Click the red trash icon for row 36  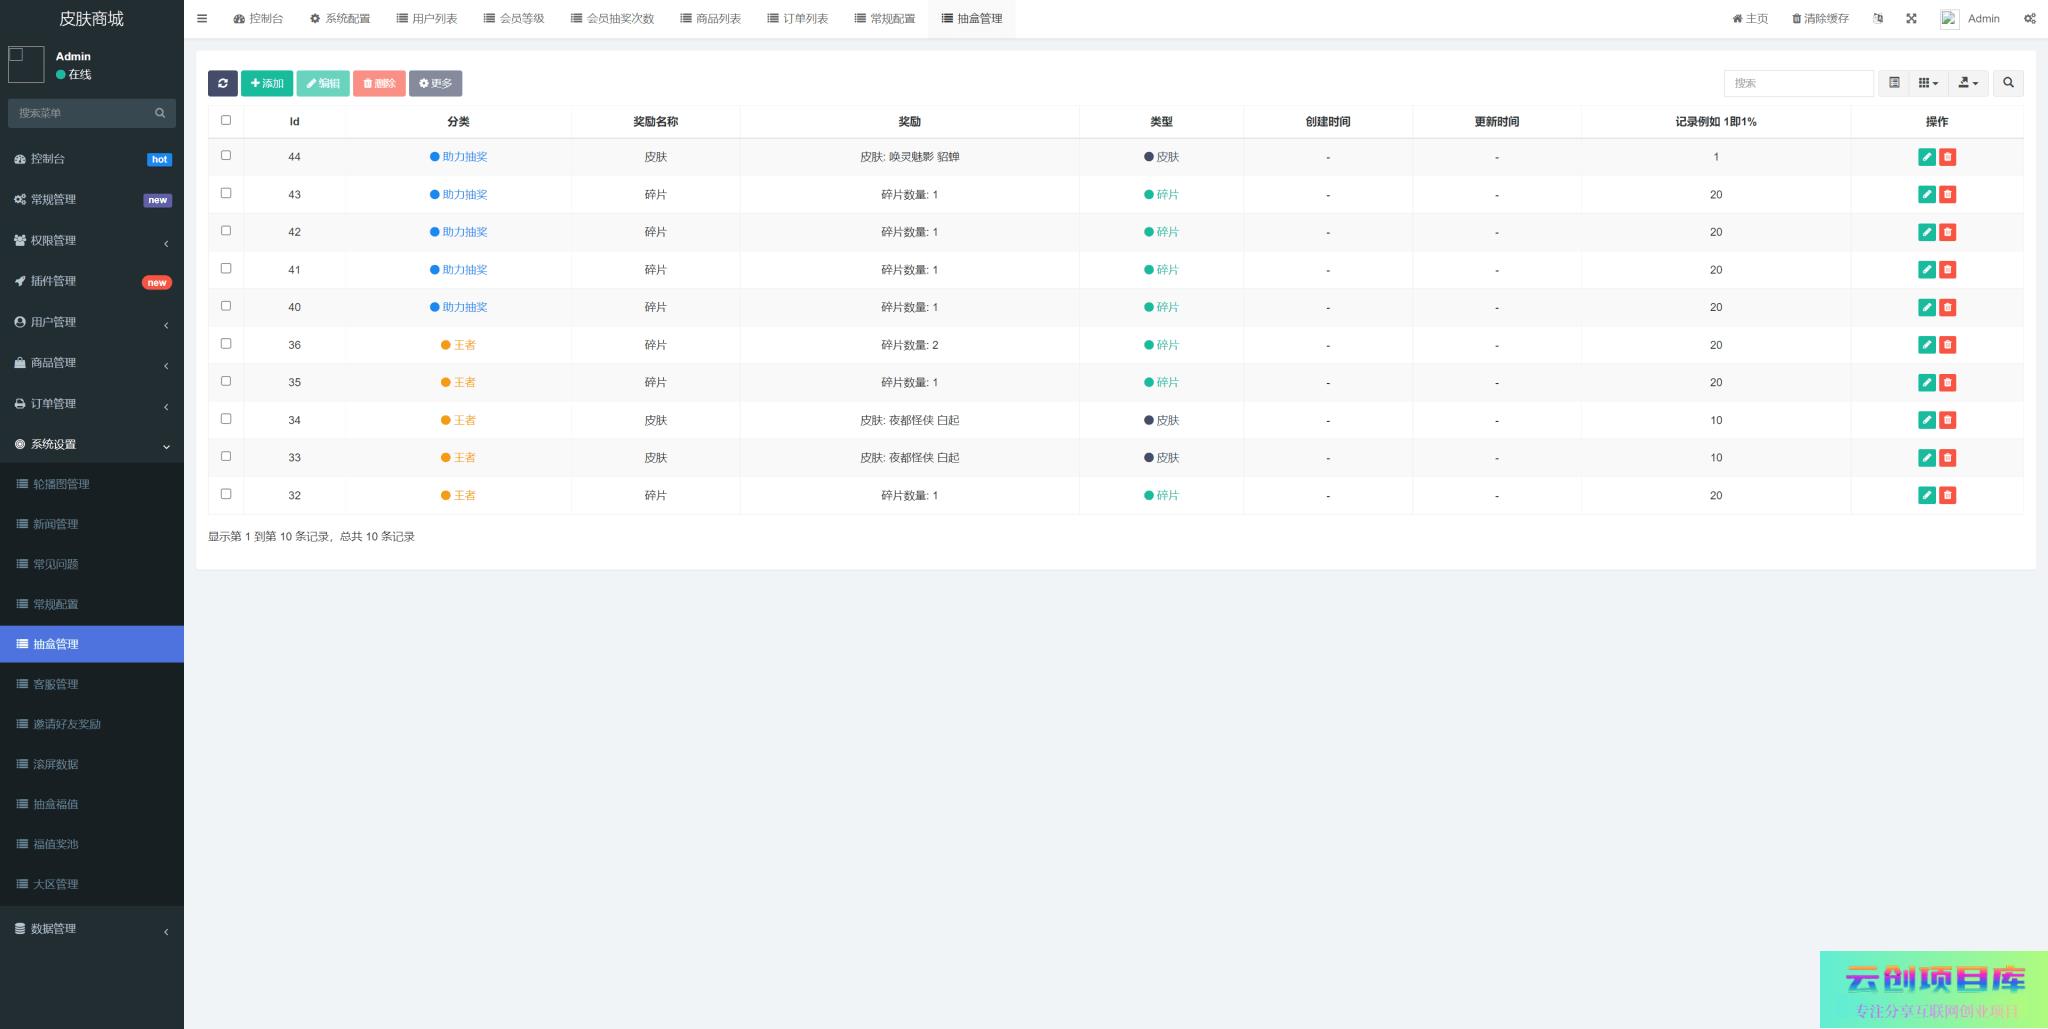click(1947, 345)
